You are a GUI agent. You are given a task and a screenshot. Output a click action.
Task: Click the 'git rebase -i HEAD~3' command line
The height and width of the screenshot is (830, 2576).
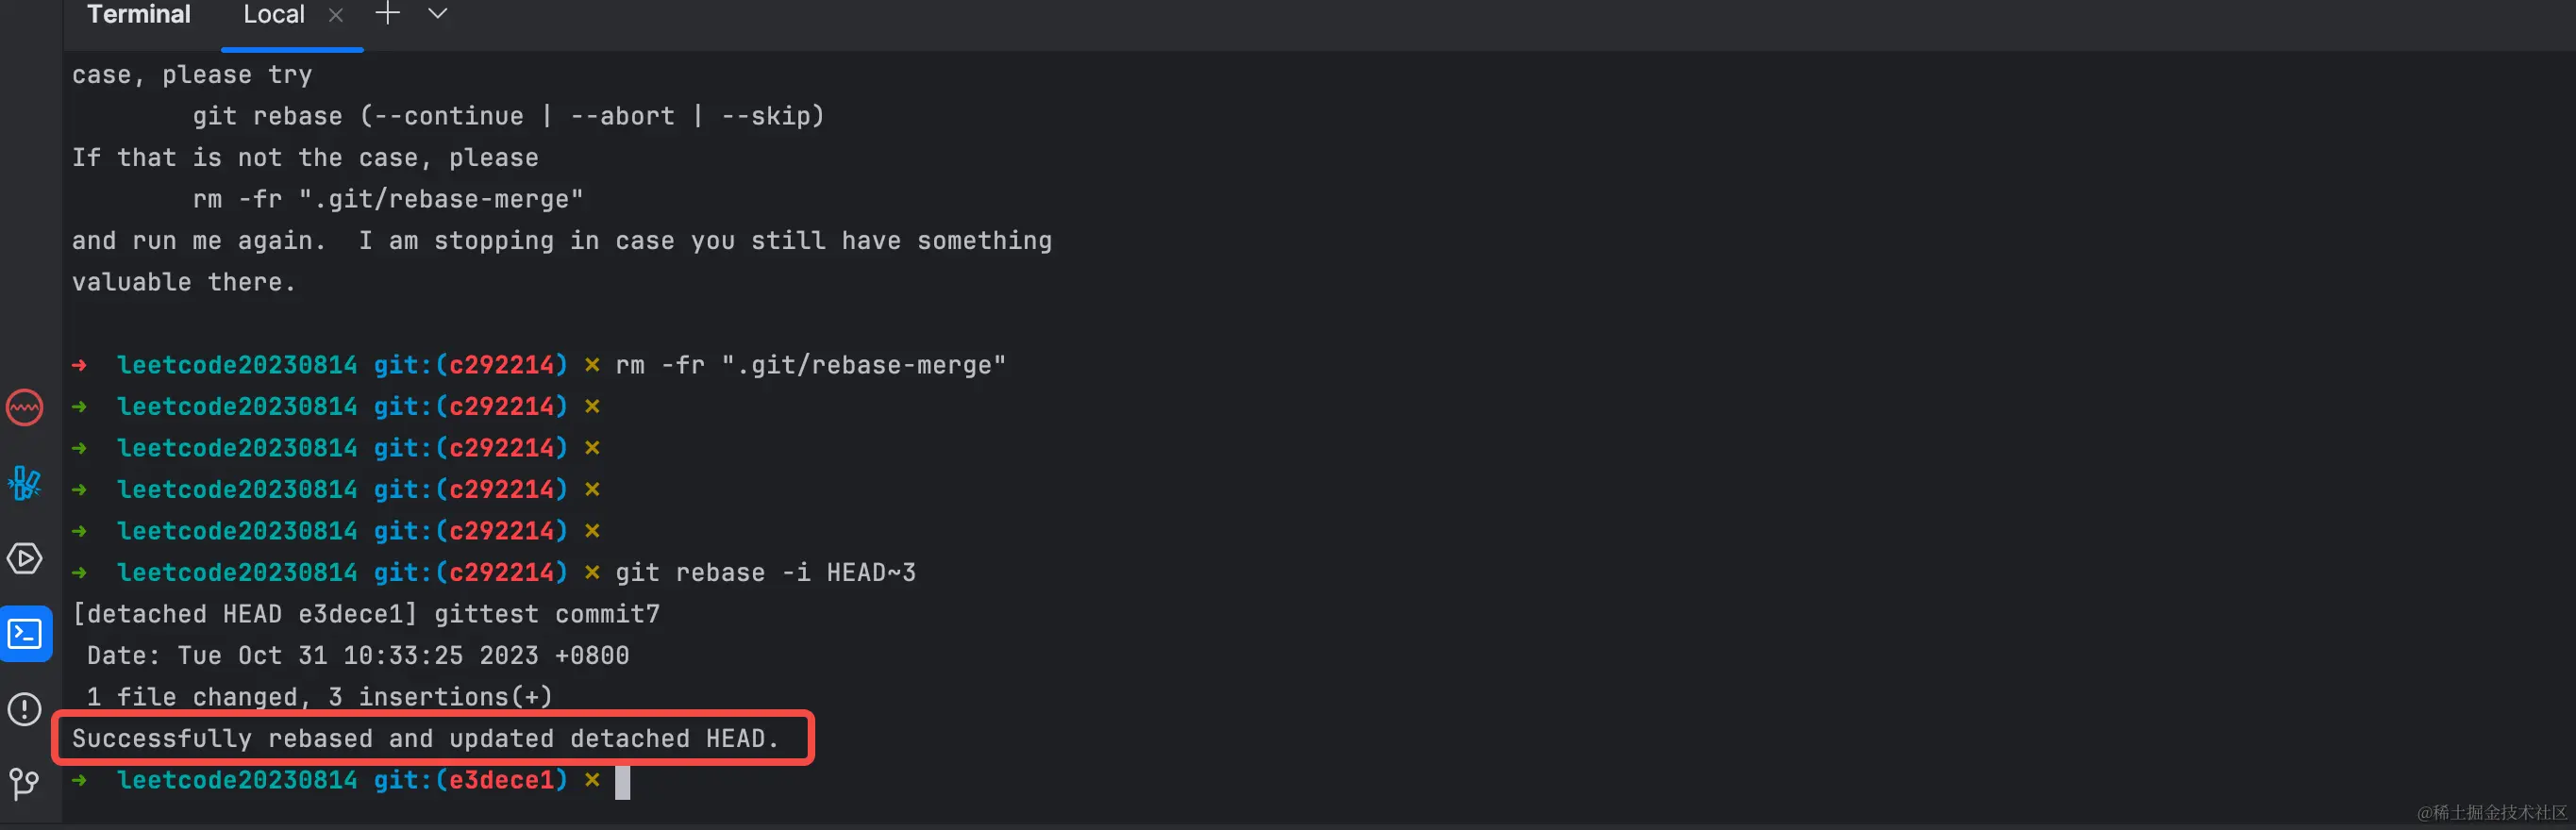765,573
